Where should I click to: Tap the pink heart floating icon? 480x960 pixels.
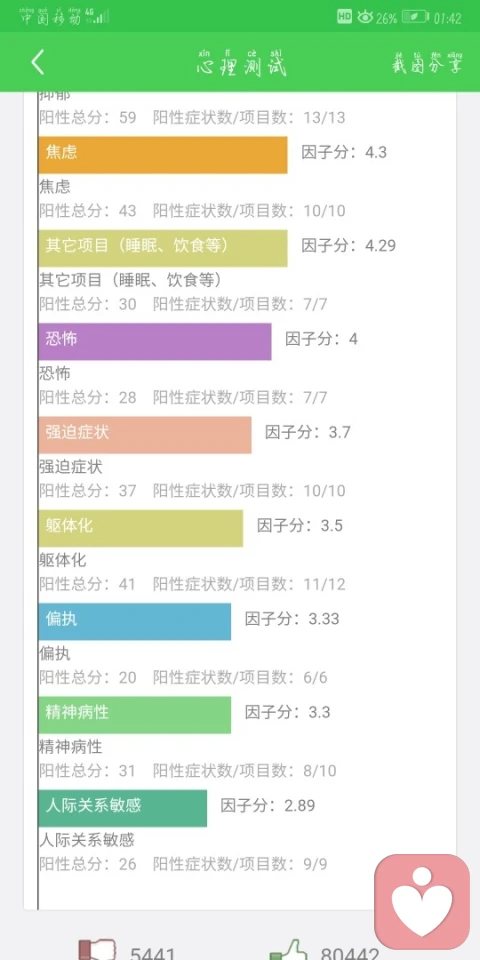pos(422,902)
